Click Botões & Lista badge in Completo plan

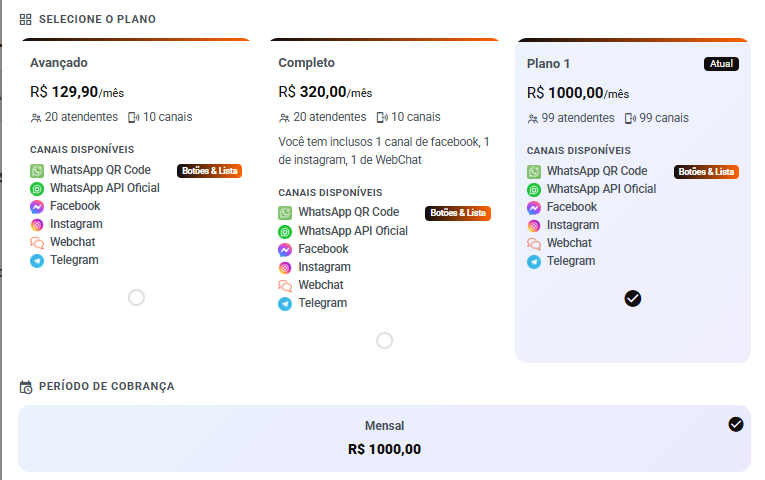click(x=458, y=213)
